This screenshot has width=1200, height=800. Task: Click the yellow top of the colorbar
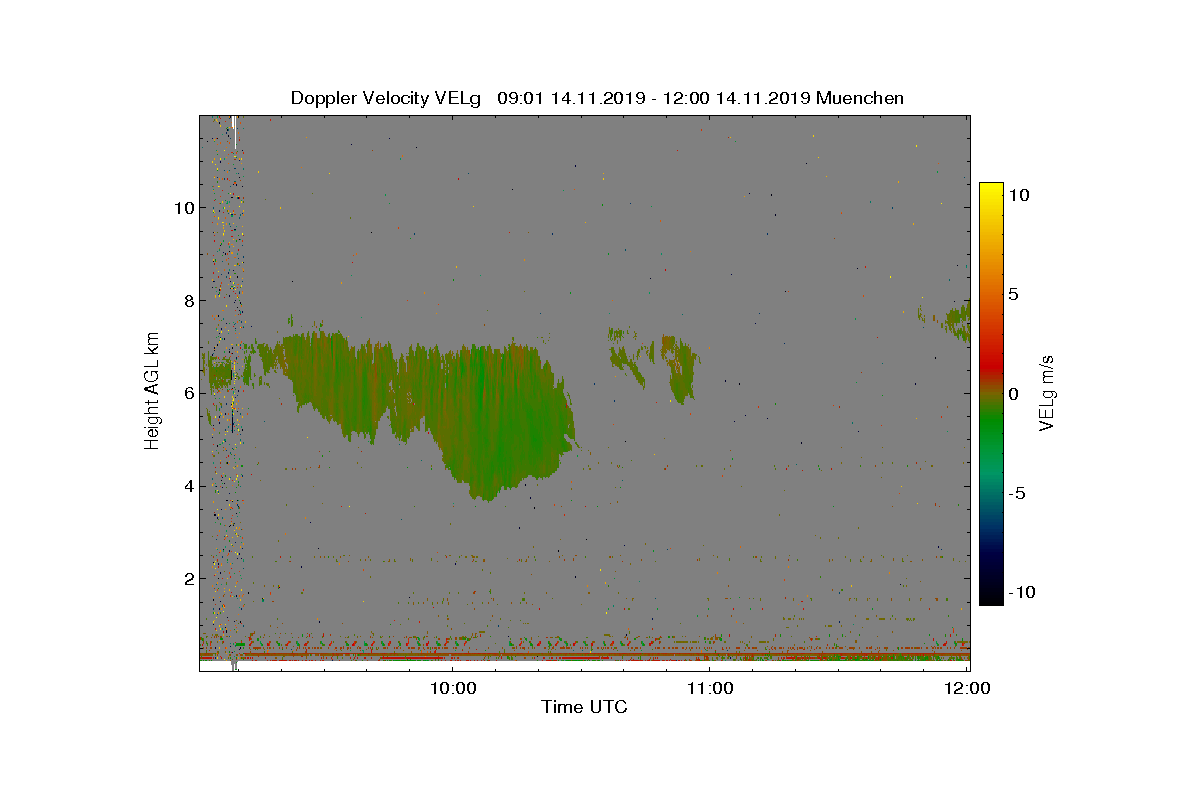(x=991, y=192)
